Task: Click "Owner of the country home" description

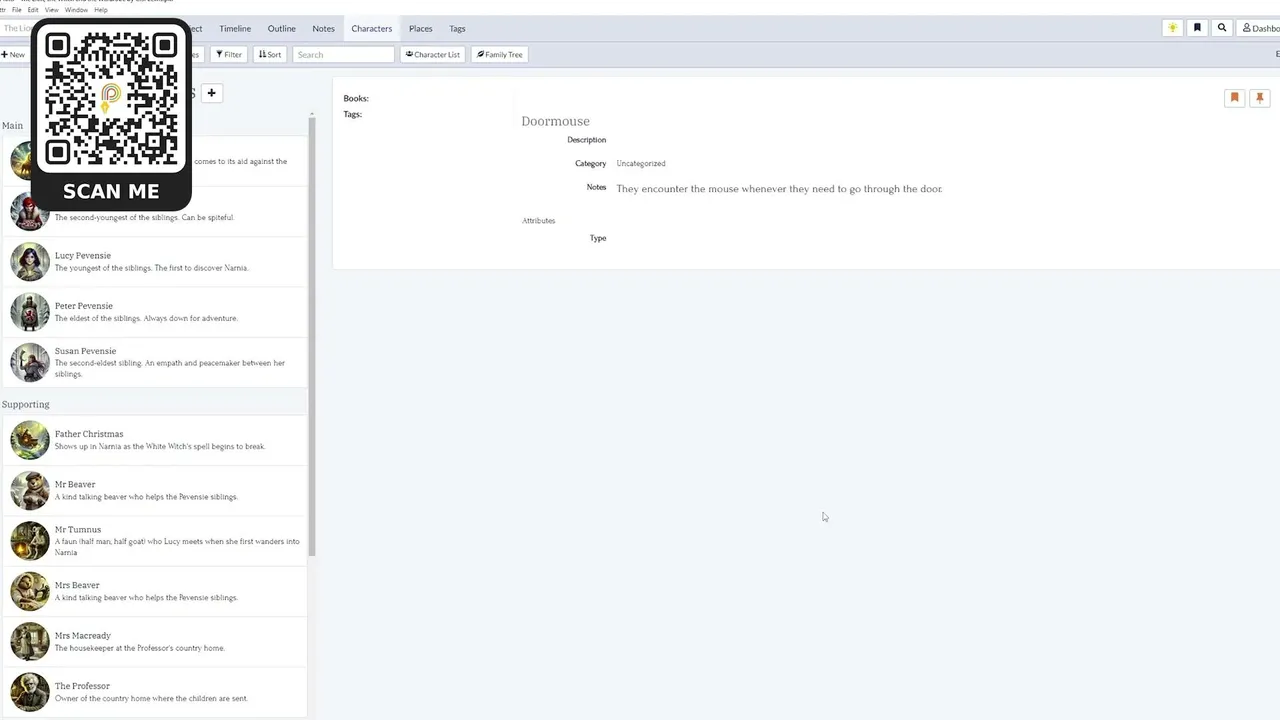Action: pyautogui.click(x=151, y=698)
